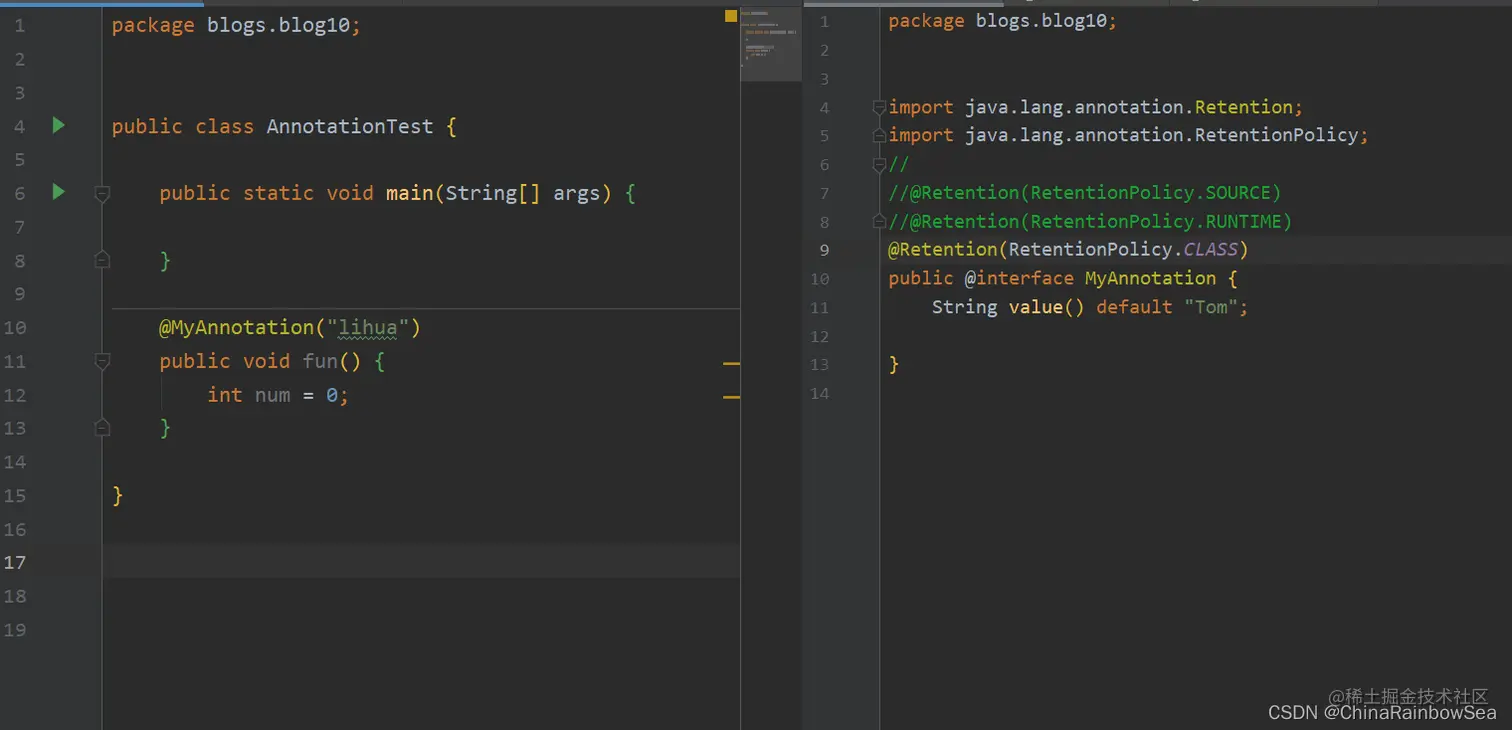Click the commented RetentionPolicy.SOURCE line

(x=1085, y=193)
